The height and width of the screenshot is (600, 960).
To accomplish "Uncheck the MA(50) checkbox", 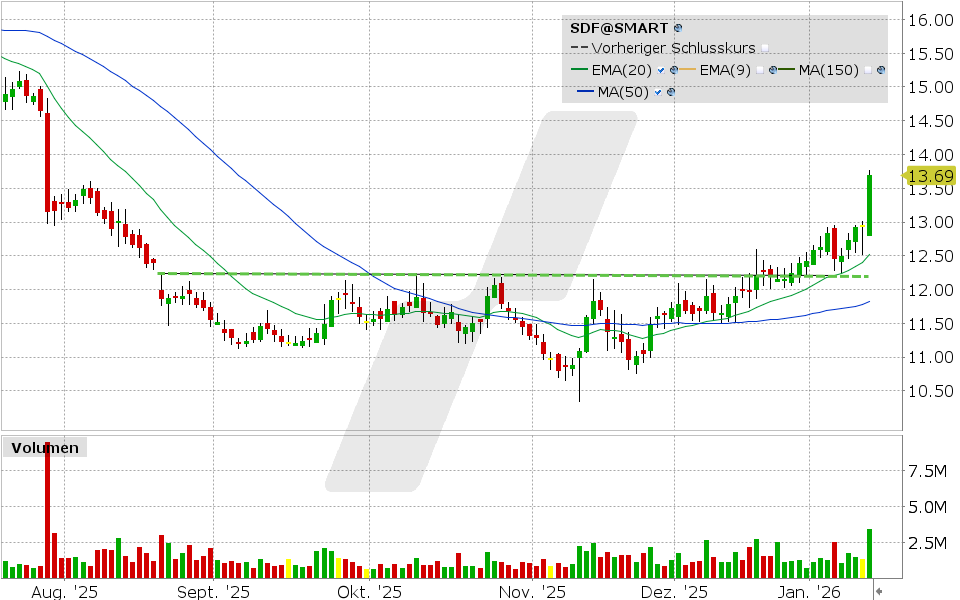I will coord(656,92).
